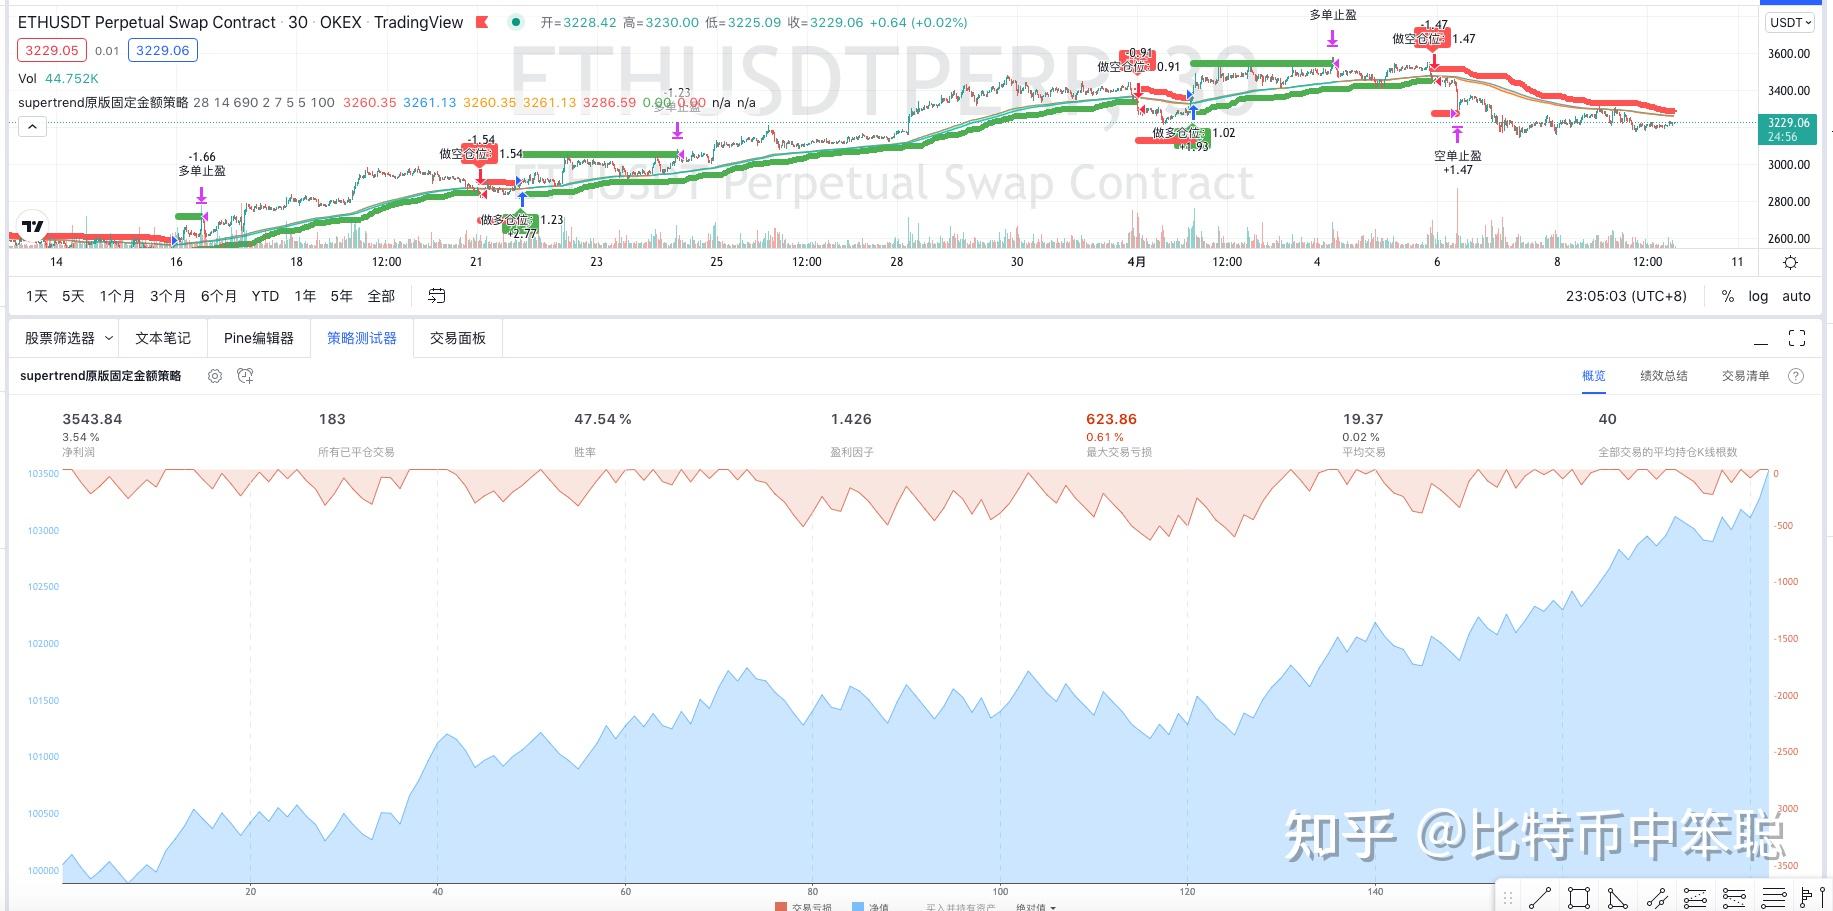Open the strategy settings gear icon

(215, 376)
